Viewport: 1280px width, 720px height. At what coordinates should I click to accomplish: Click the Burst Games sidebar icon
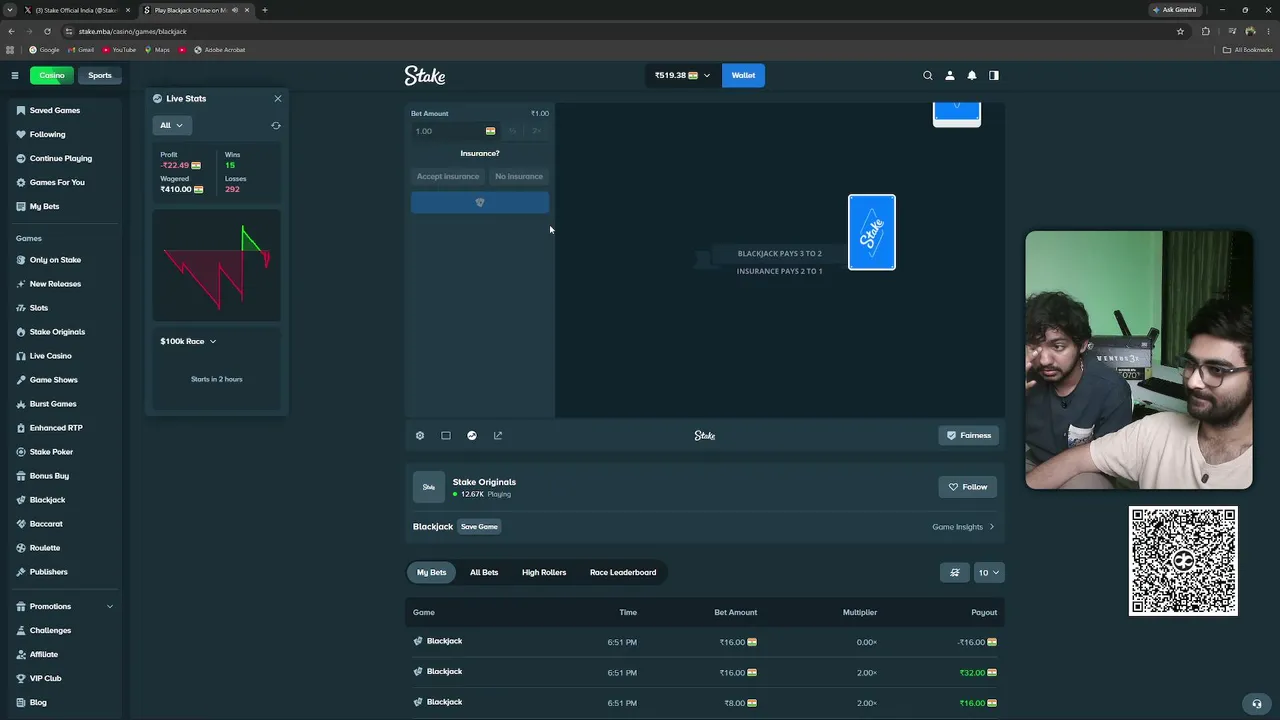click(21, 404)
